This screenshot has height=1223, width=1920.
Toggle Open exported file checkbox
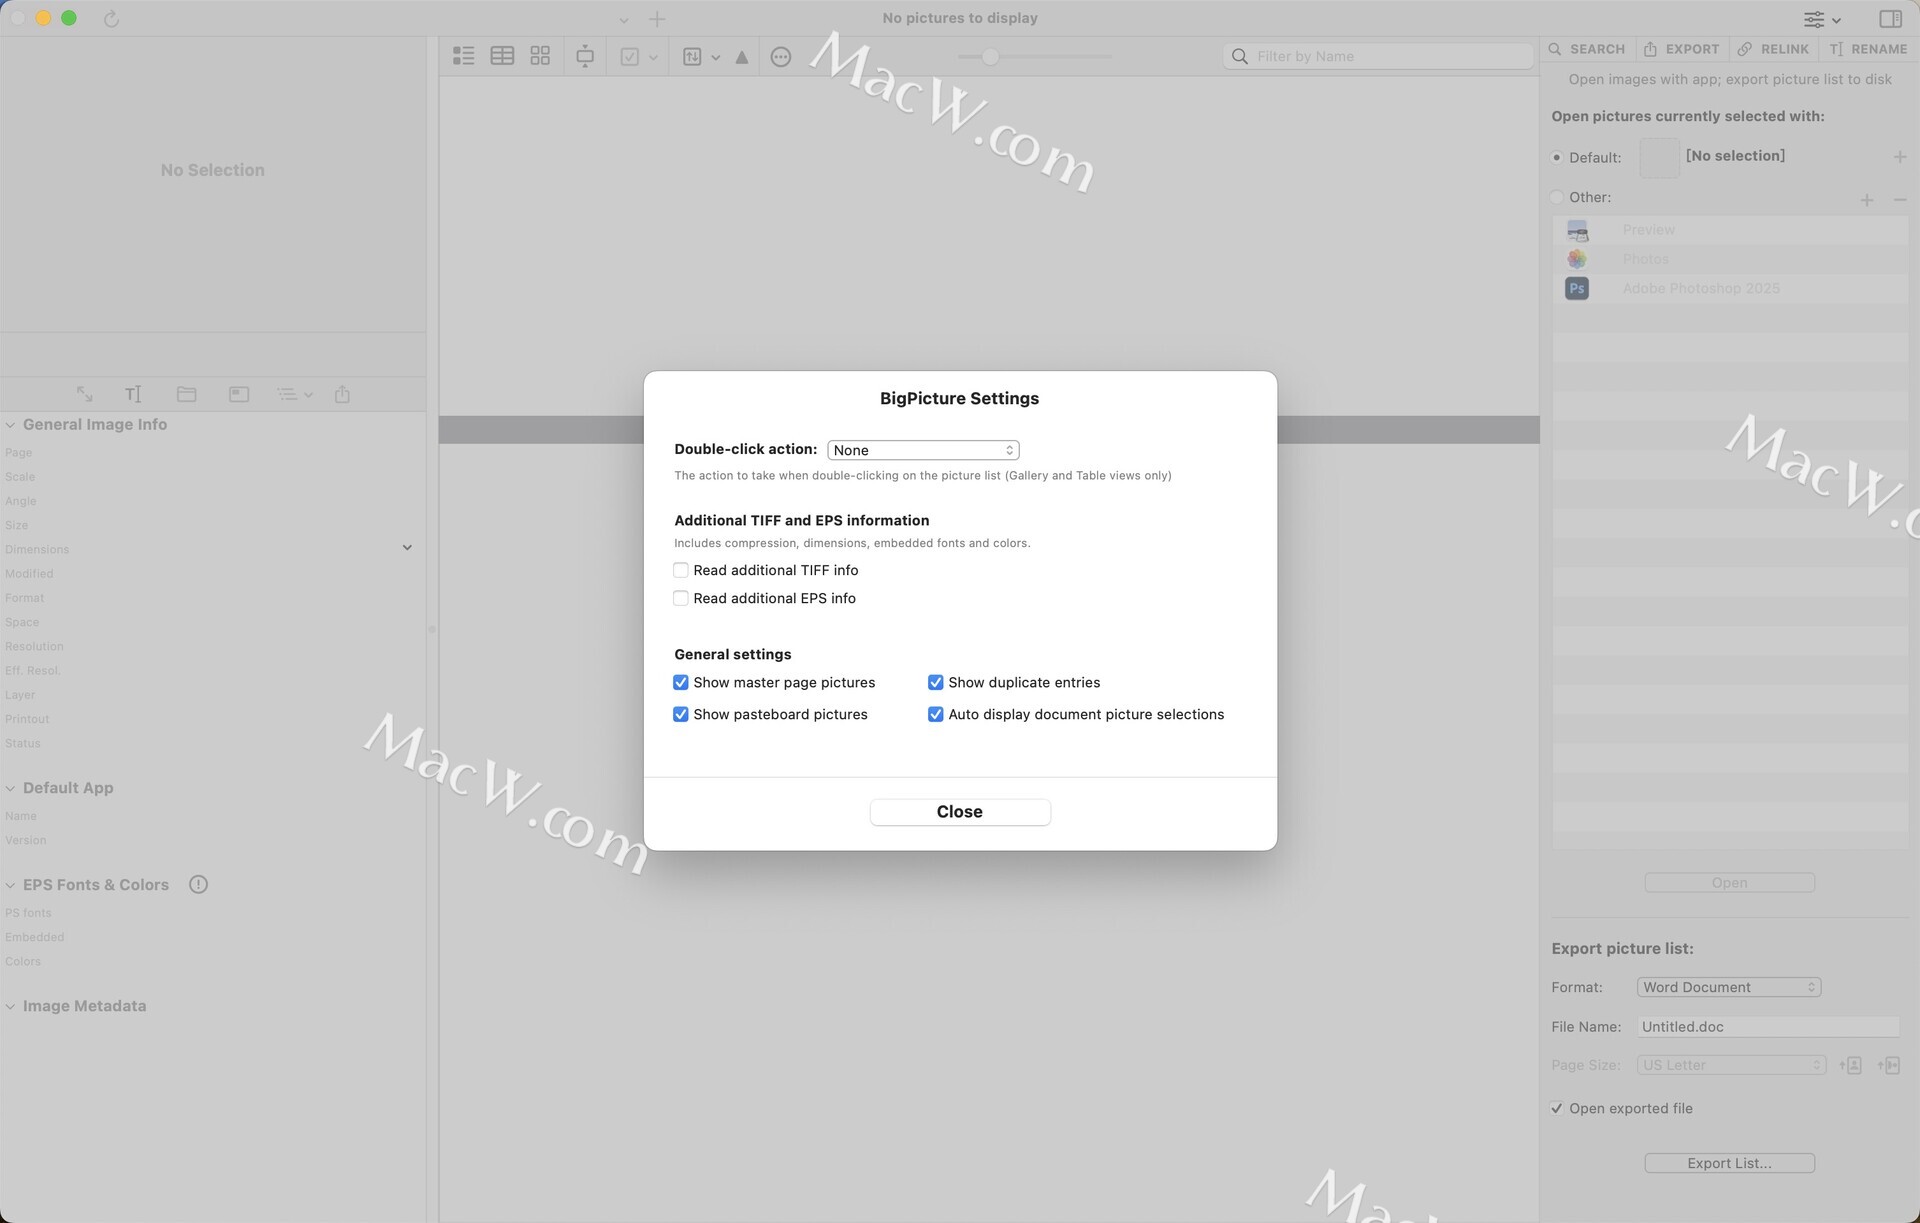click(1557, 1108)
